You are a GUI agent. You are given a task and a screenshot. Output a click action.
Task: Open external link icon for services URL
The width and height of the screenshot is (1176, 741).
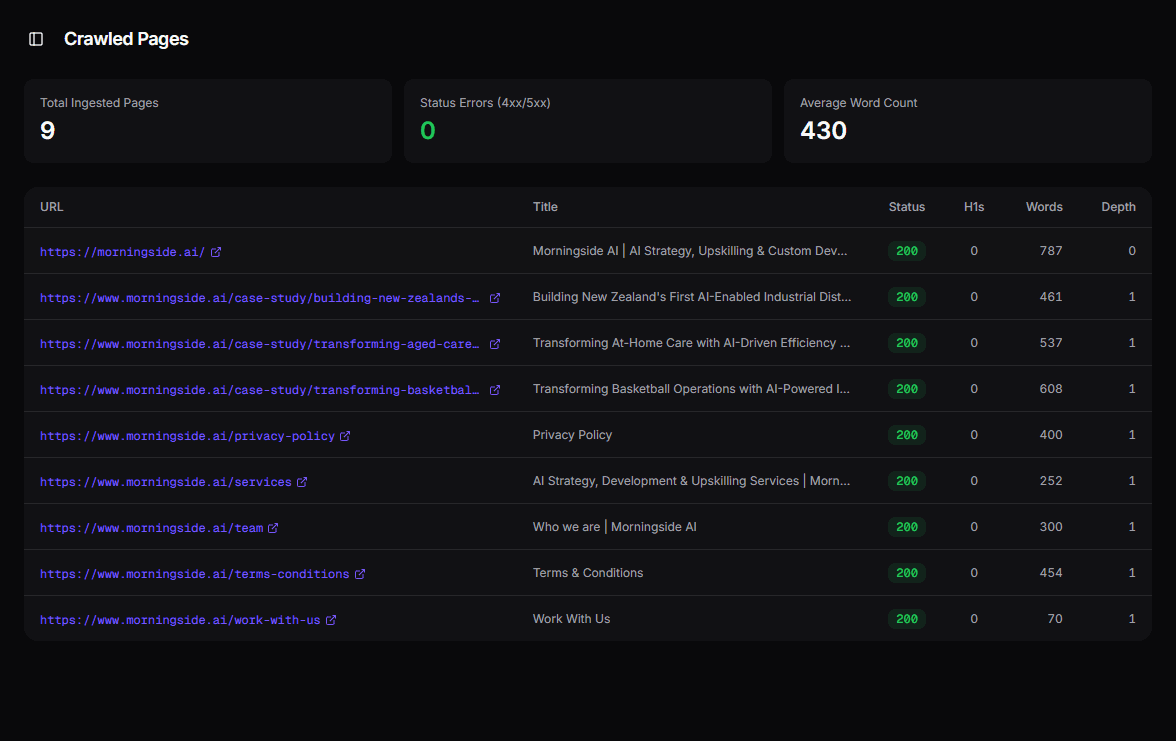[x=302, y=482]
